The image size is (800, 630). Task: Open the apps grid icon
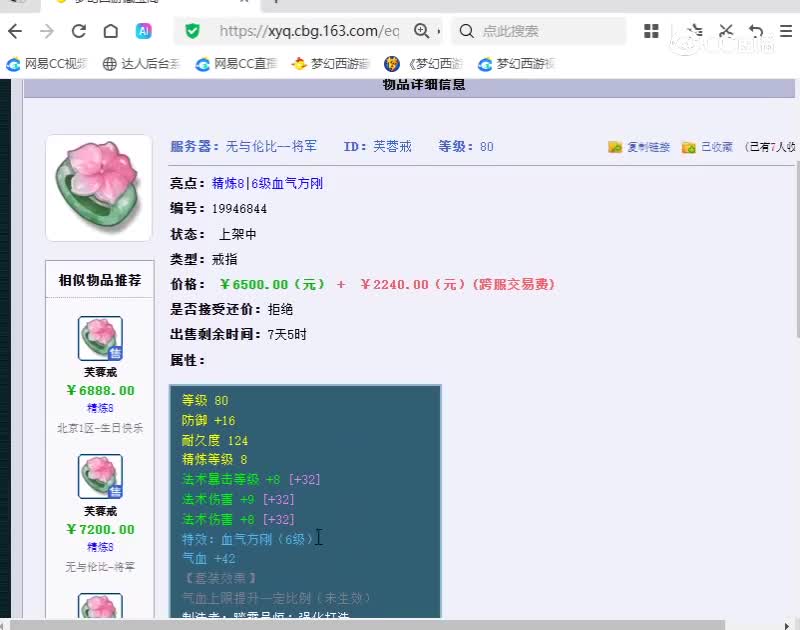[x=651, y=31]
